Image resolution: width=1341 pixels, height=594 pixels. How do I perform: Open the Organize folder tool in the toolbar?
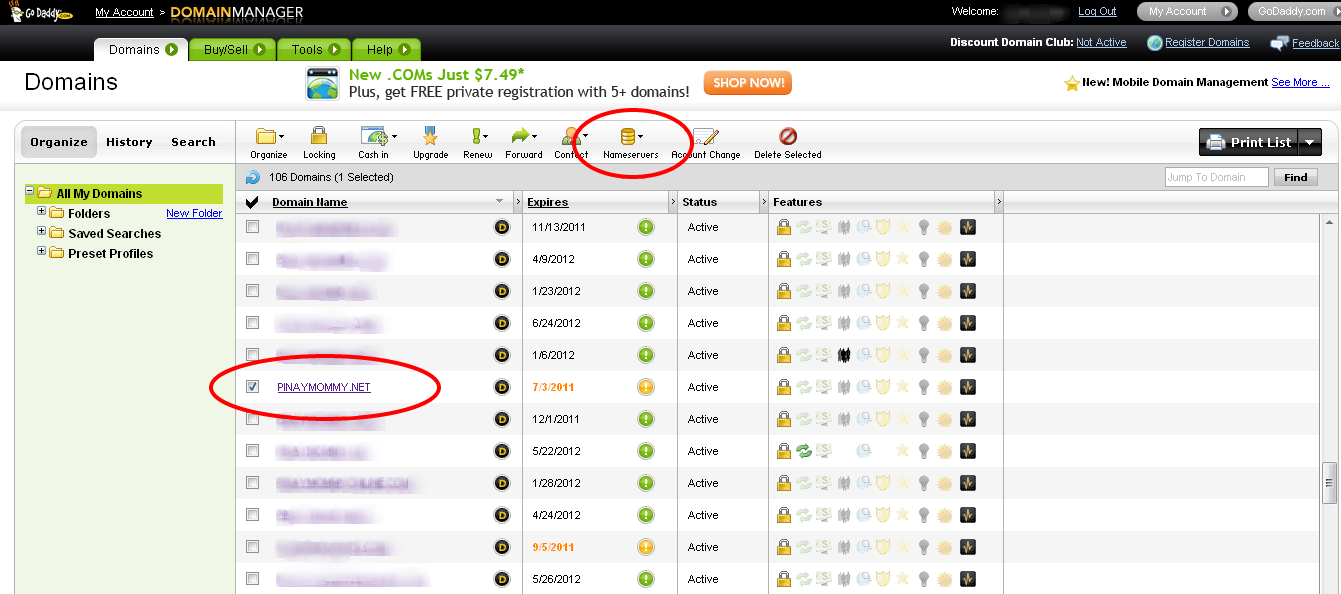(x=268, y=142)
